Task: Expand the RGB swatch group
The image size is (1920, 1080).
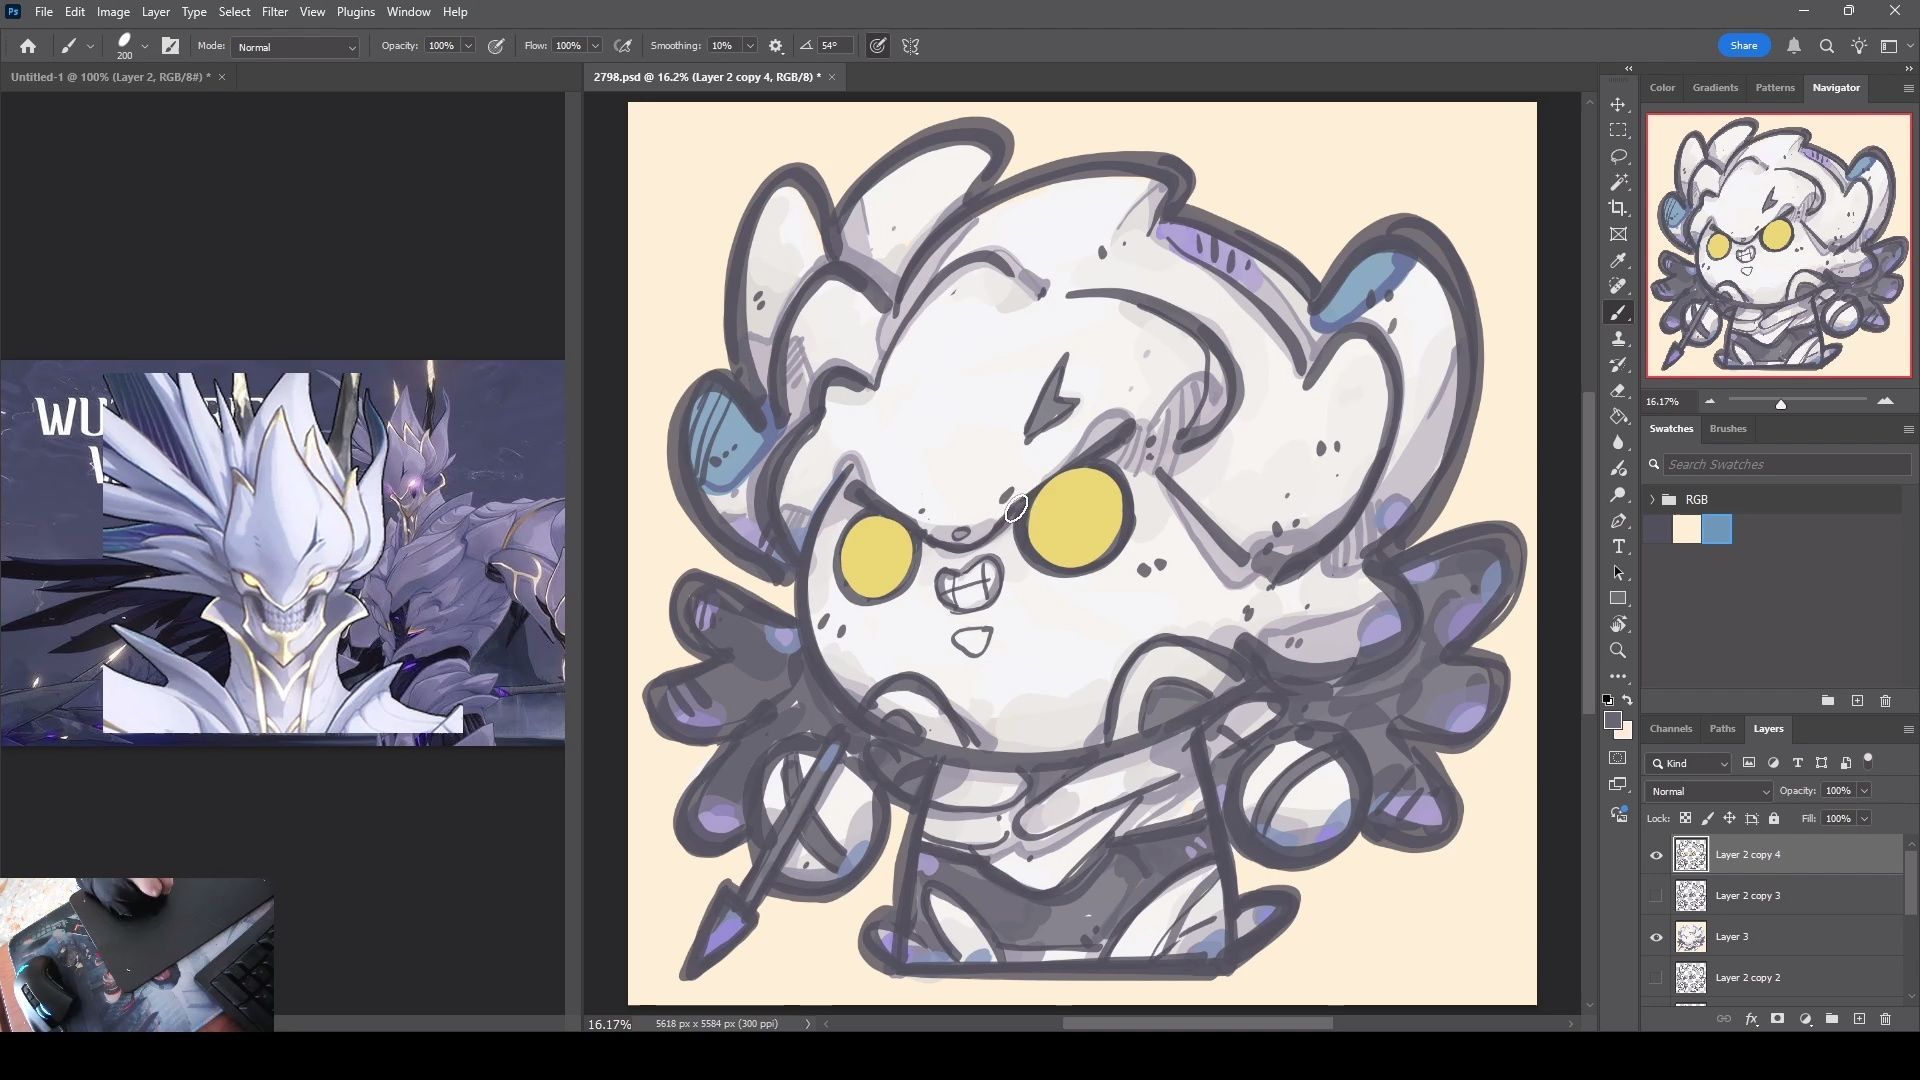Action: (x=1652, y=500)
